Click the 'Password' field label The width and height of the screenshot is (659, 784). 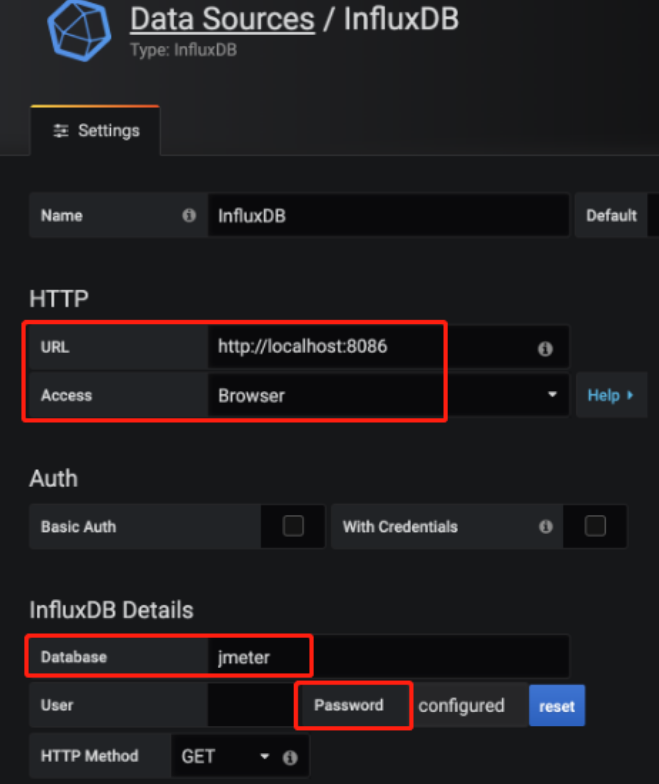pyautogui.click(x=348, y=705)
